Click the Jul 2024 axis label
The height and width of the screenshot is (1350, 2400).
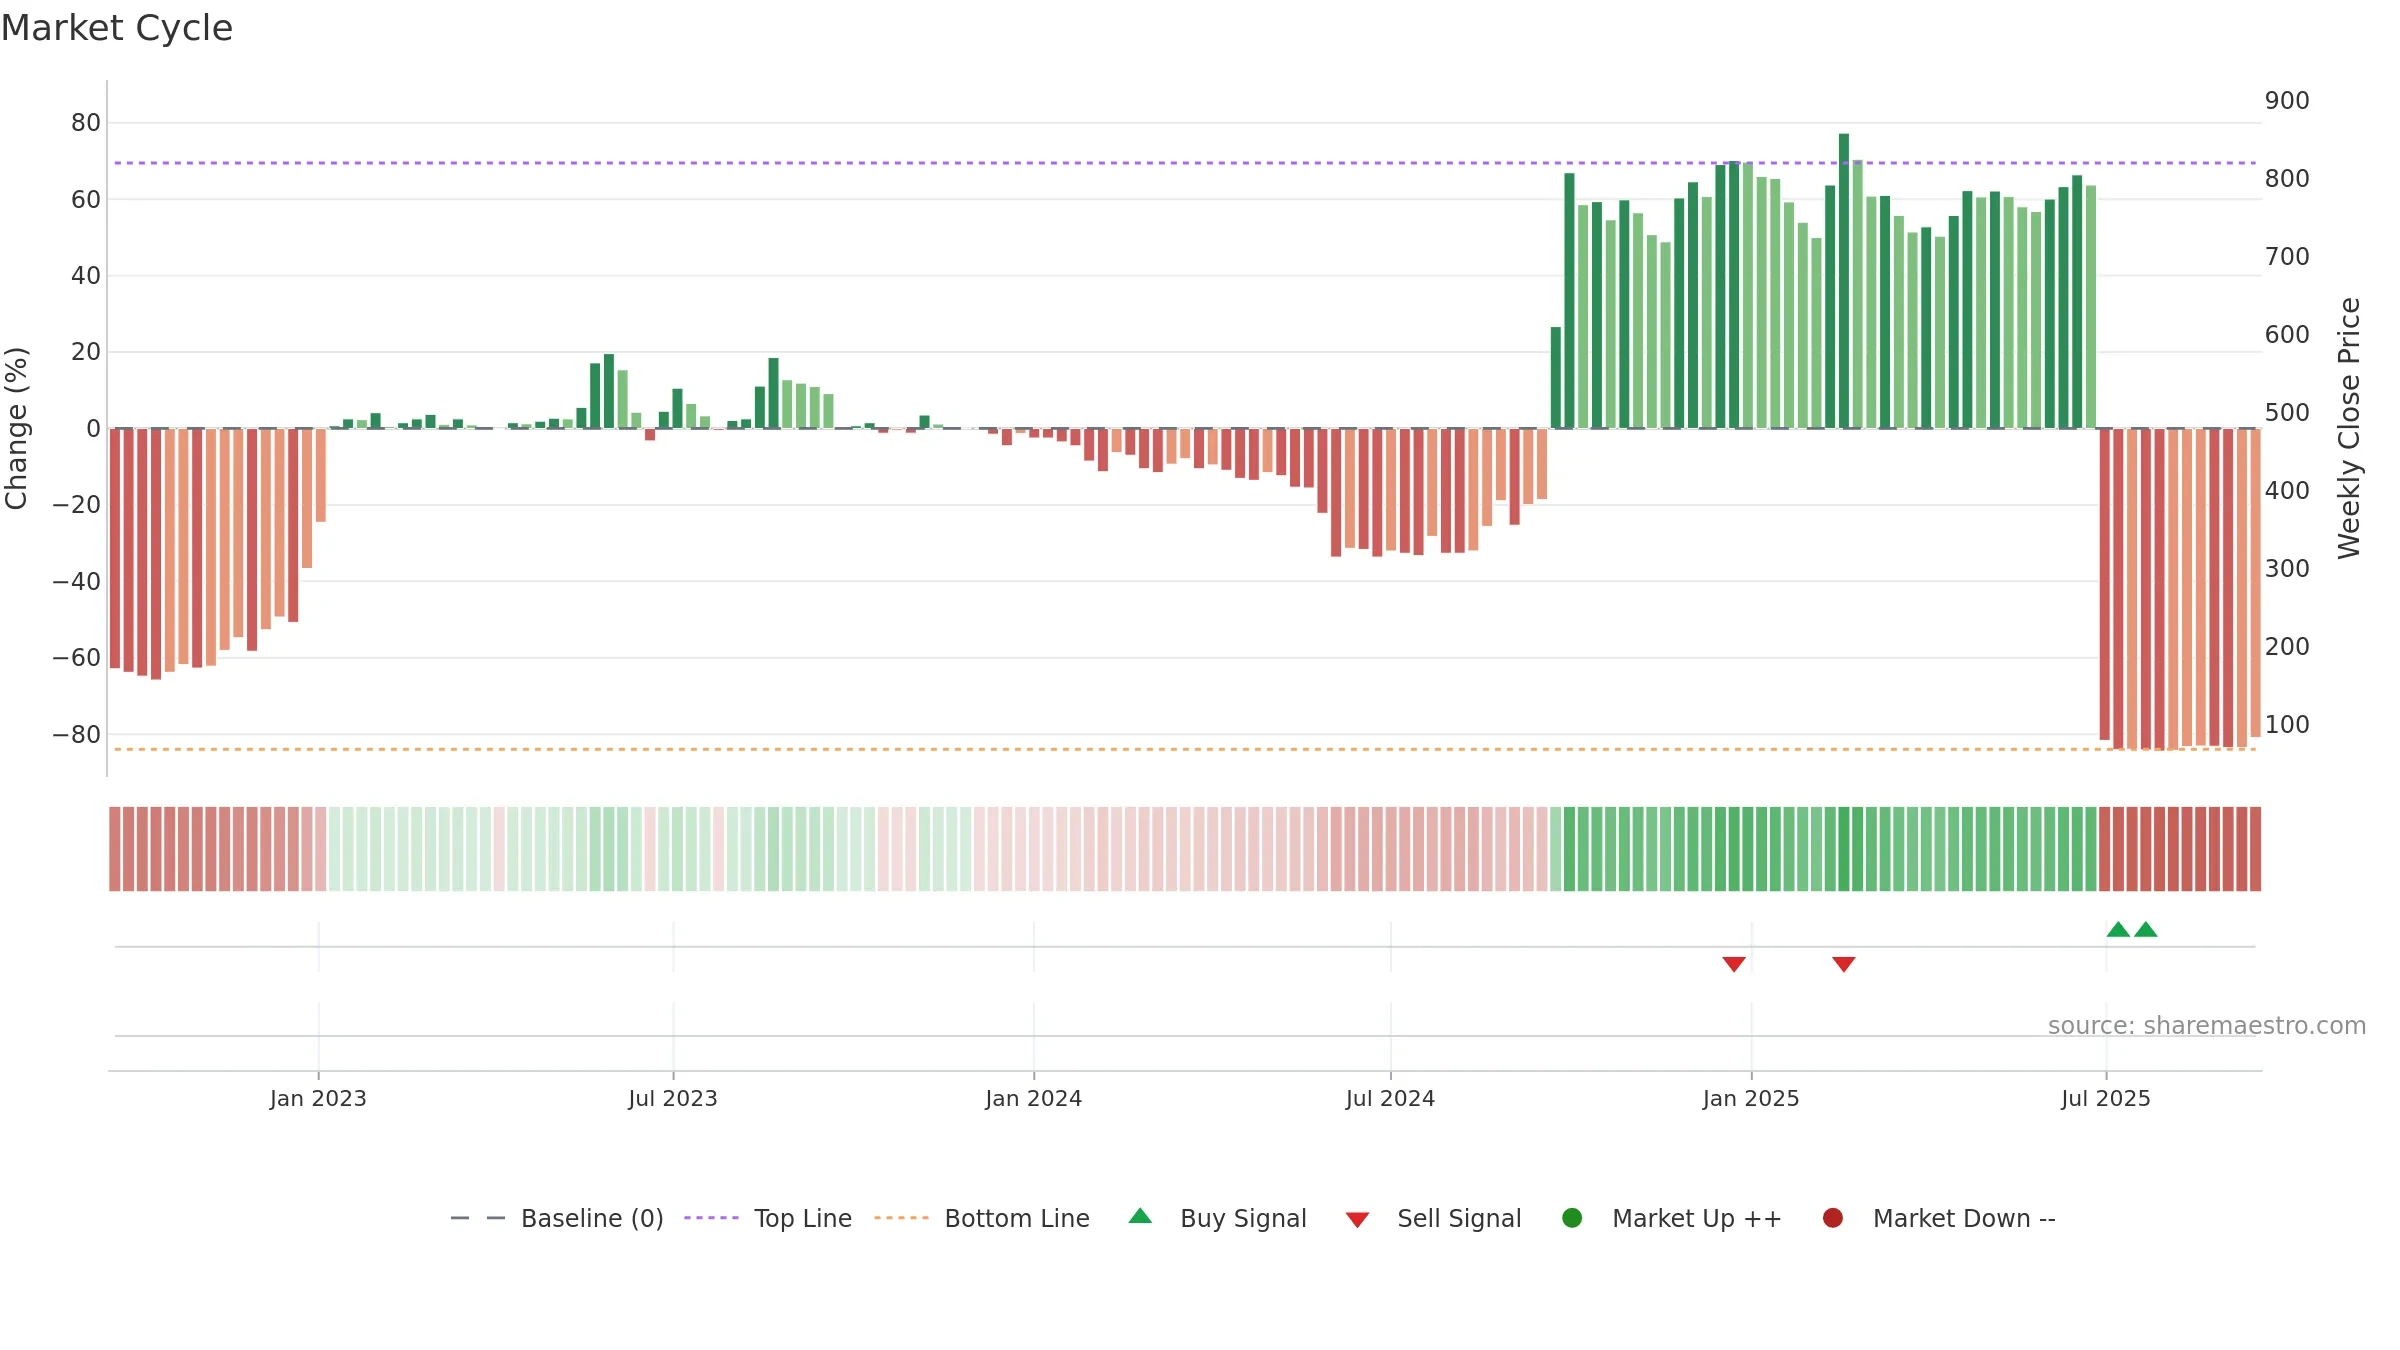1390,1099
